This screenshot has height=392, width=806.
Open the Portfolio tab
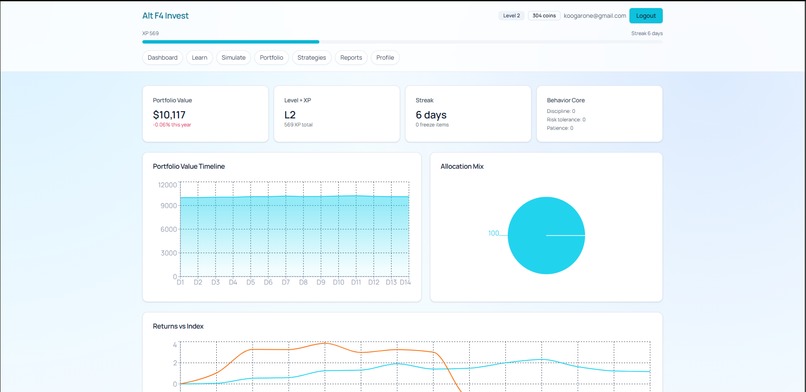click(271, 58)
